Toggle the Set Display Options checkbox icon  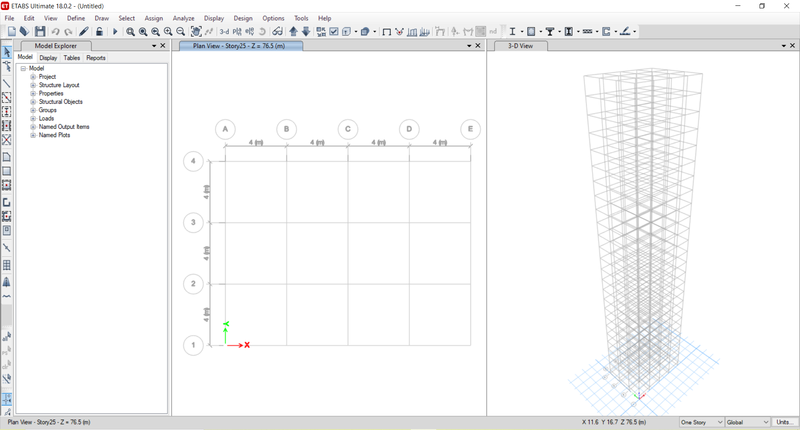333,32
